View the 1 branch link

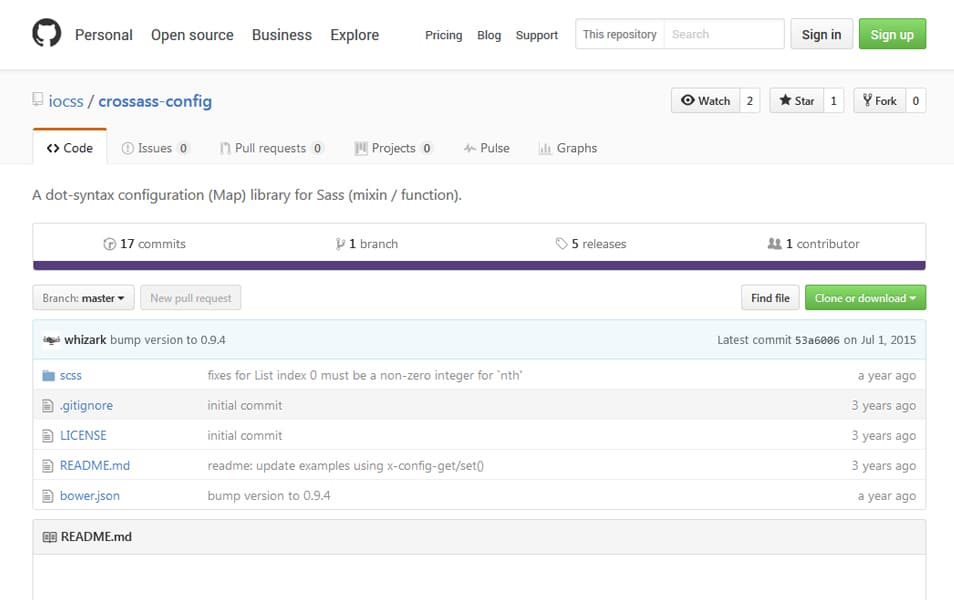pos(367,244)
